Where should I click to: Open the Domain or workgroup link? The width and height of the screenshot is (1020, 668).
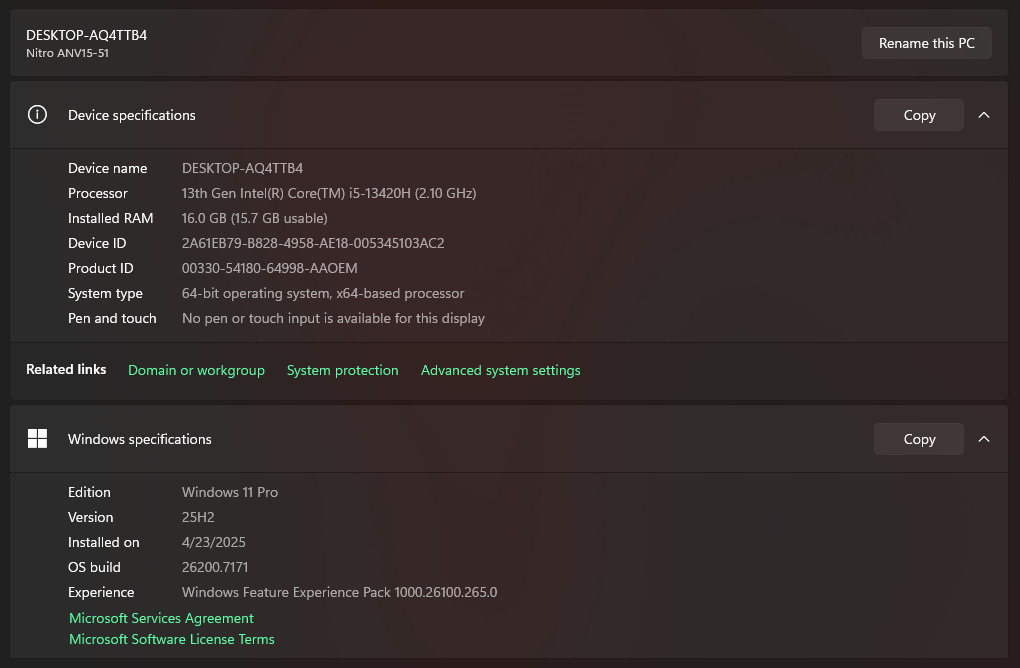pos(196,370)
